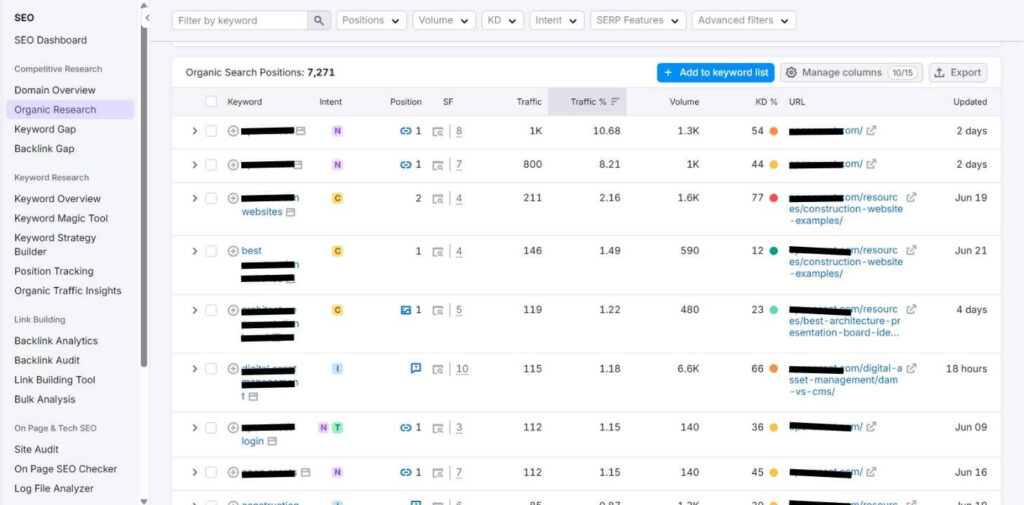Check the box for the 'websites' keyword row
This screenshot has height=505, width=1024.
click(x=211, y=198)
